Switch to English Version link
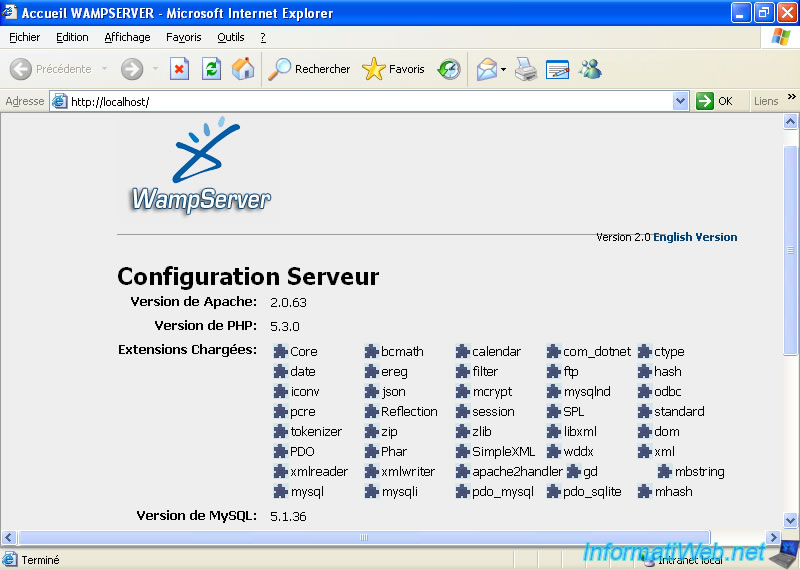800x570 pixels. pos(695,237)
